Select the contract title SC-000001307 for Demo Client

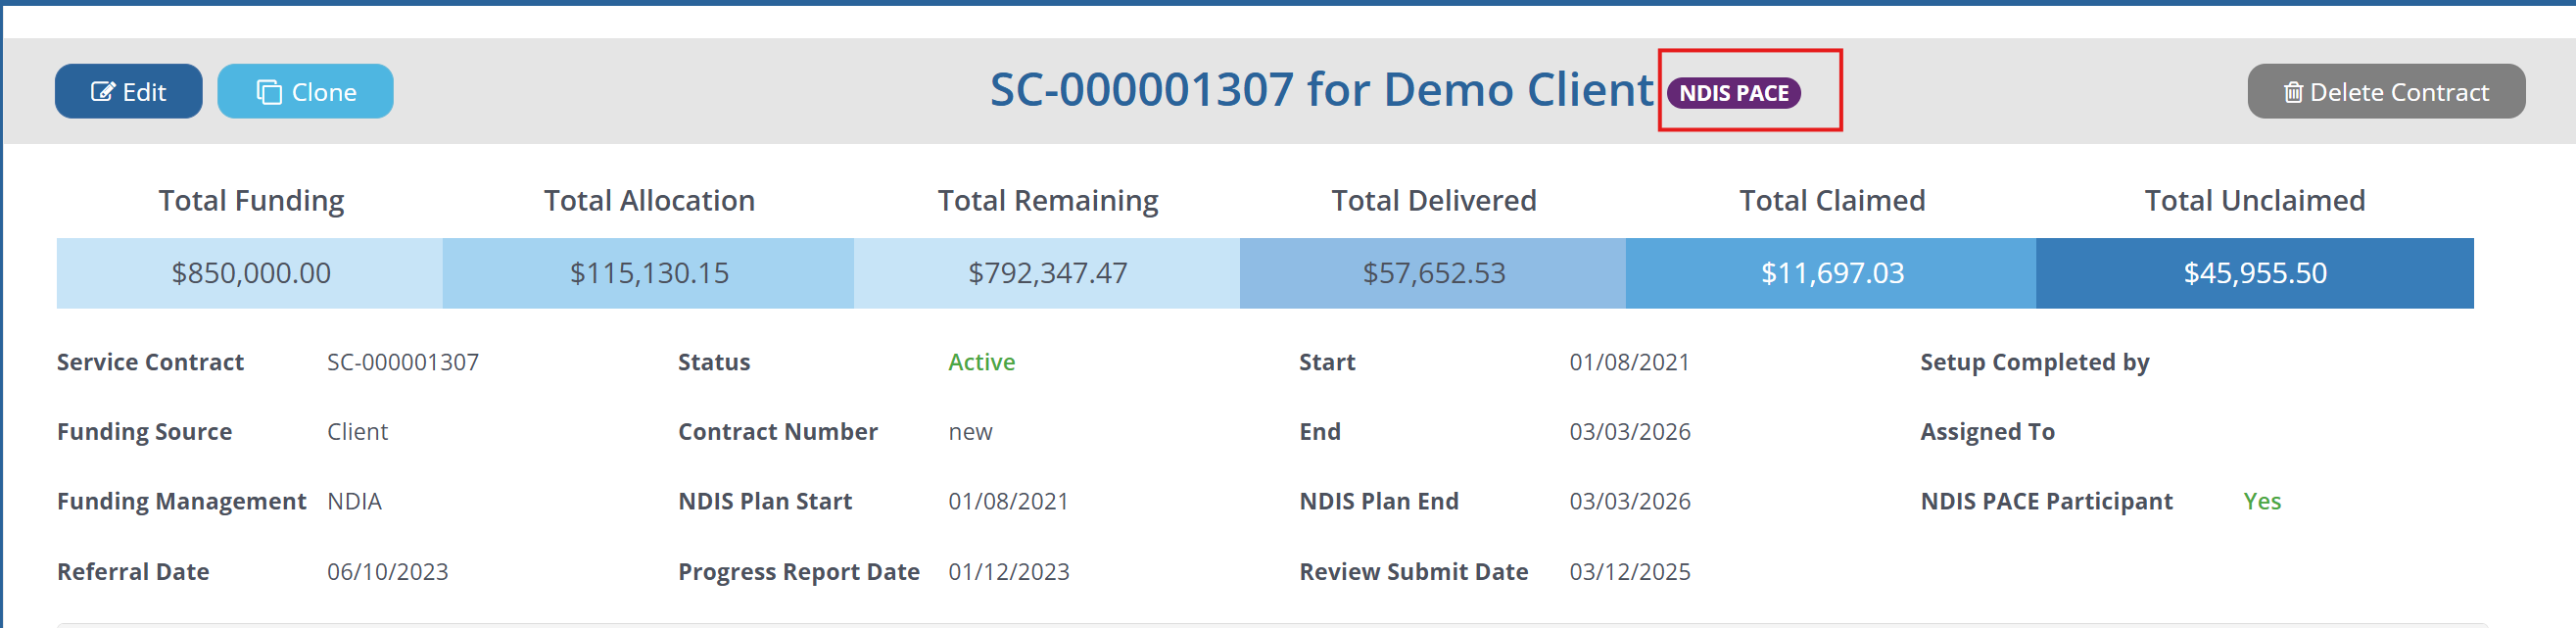point(1321,90)
